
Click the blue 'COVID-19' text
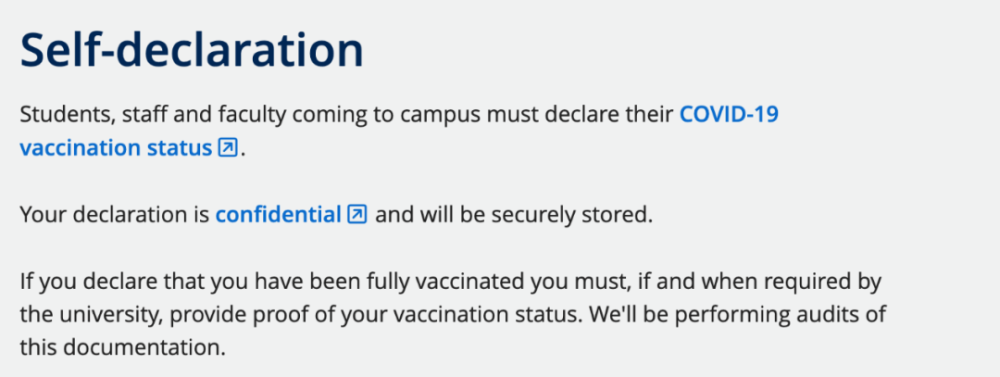(x=729, y=115)
